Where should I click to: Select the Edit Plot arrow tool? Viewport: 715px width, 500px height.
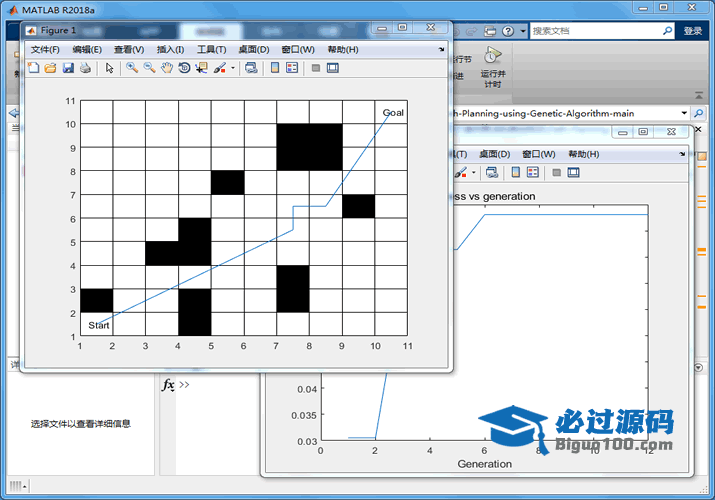point(109,68)
